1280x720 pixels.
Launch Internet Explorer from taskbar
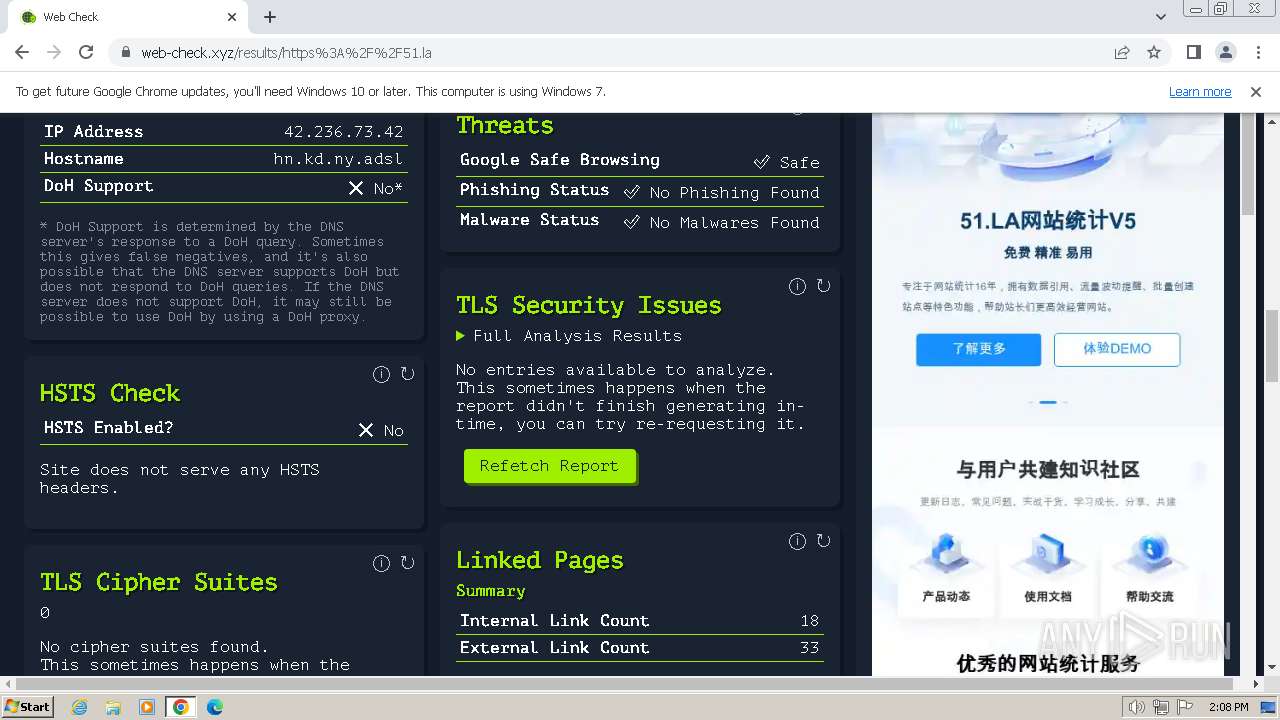pos(80,707)
